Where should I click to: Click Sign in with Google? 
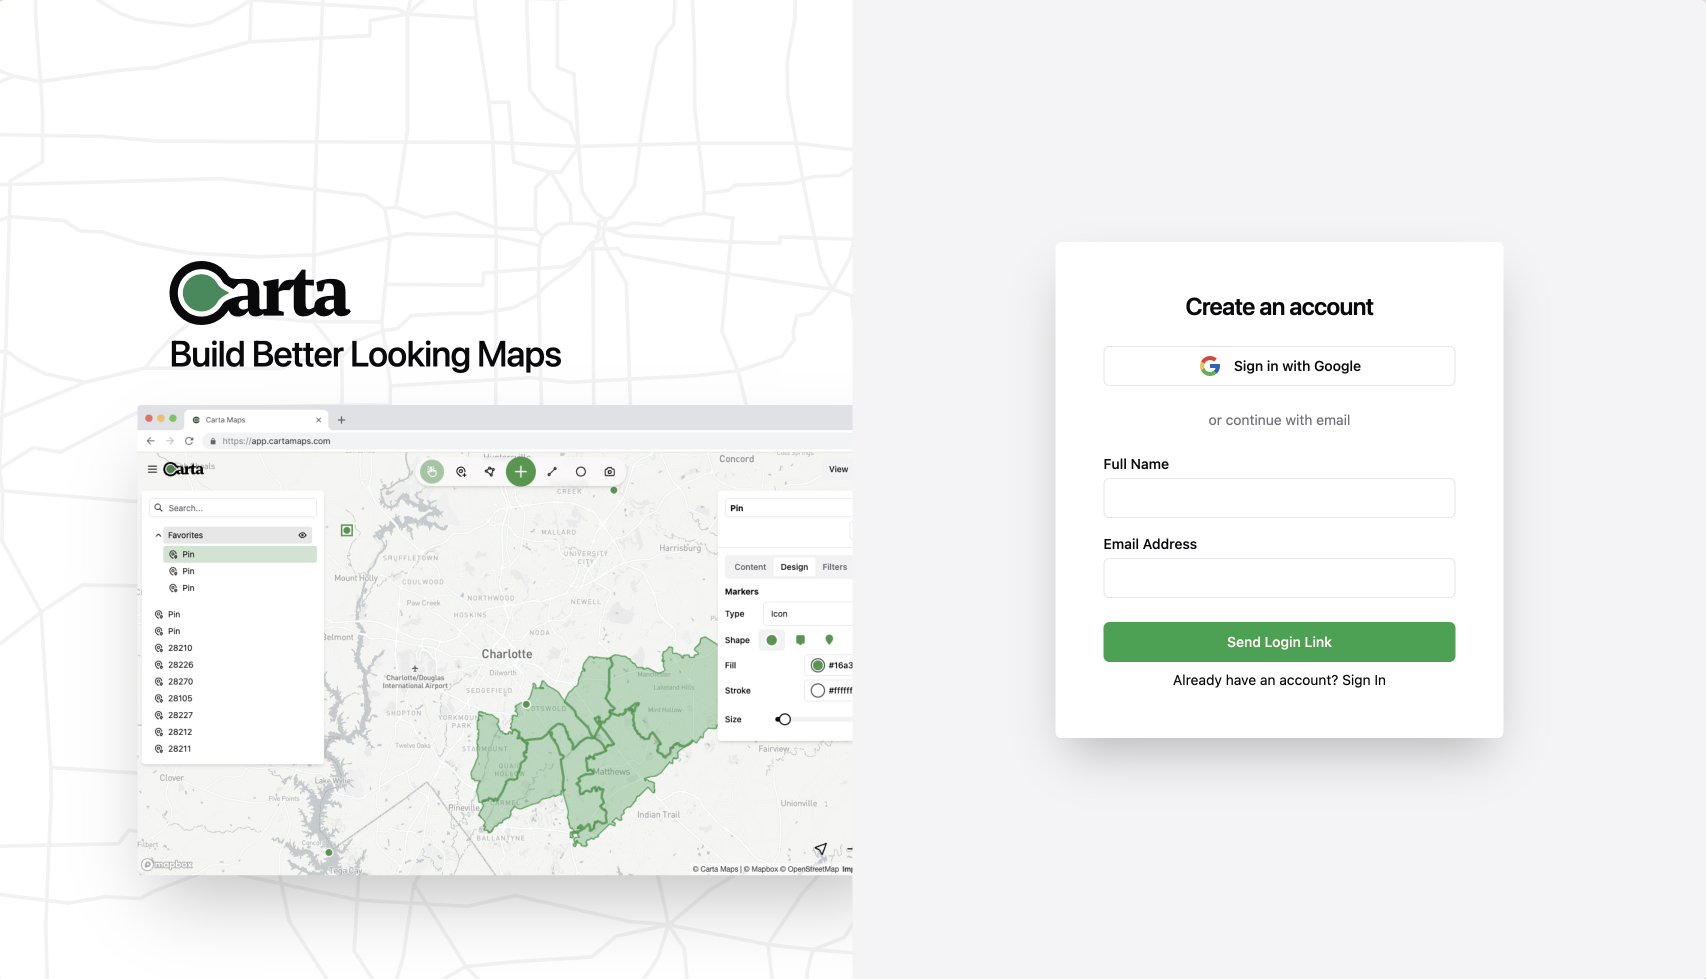[1279, 366]
